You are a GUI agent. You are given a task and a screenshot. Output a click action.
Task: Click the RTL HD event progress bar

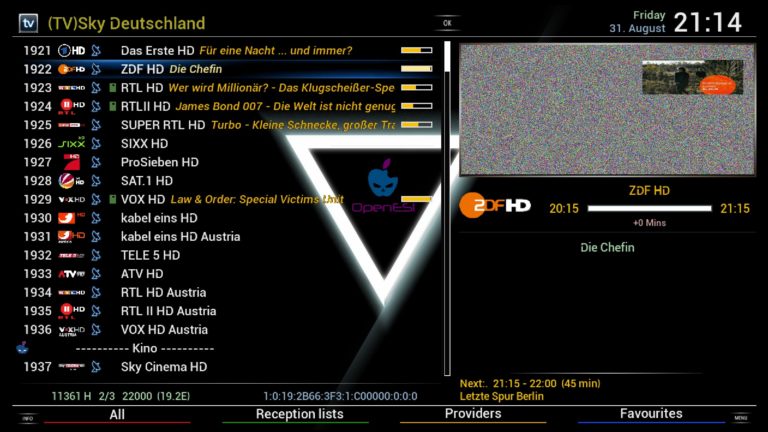tap(416, 88)
